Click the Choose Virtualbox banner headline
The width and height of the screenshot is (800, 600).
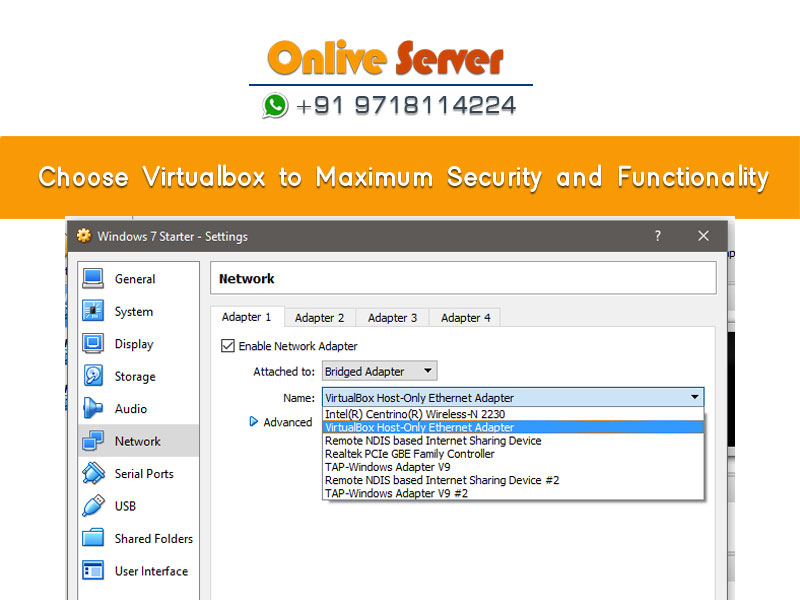[x=403, y=177]
